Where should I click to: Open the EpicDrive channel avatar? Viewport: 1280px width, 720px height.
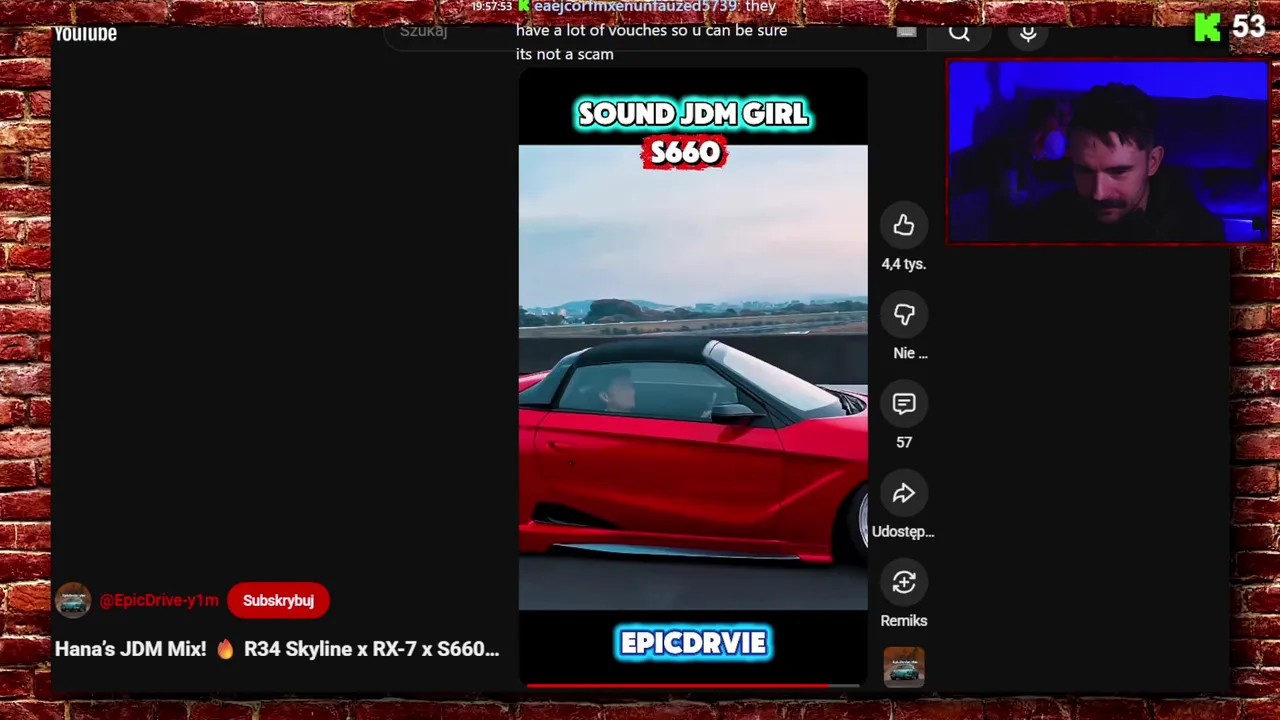point(73,600)
